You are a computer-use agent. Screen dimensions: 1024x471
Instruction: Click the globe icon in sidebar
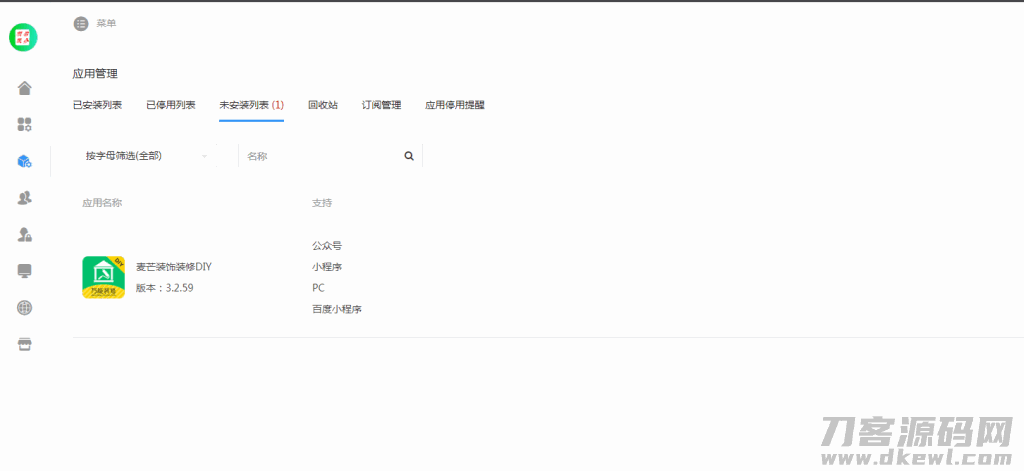[25, 307]
